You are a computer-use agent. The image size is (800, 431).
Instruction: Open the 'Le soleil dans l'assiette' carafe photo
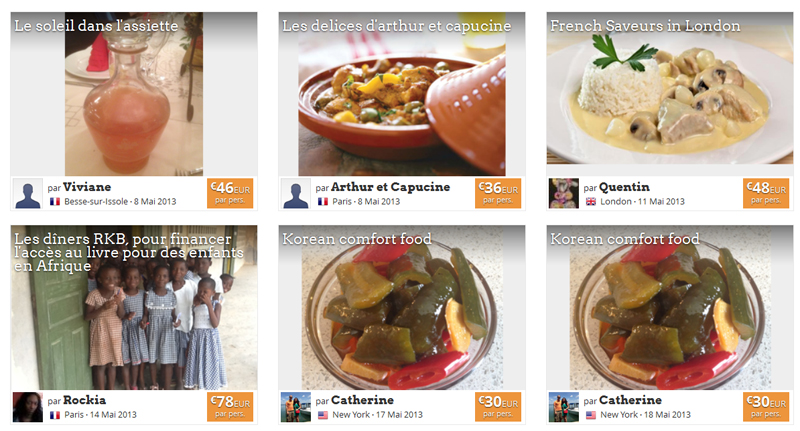[x=134, y=94]
